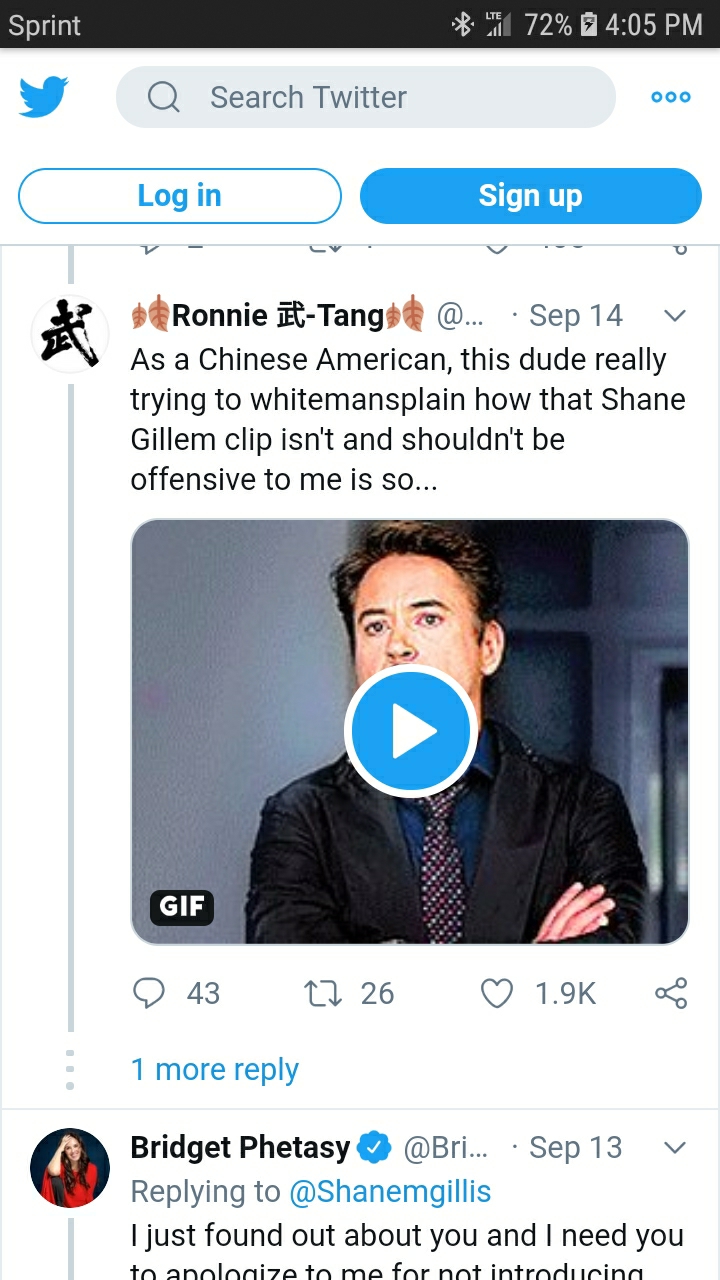Expand dropdown arrow on Ronnie's tweet
The height and width of the screenshot is (1280, 720).
pyautogui.click(x=675, y=316)
